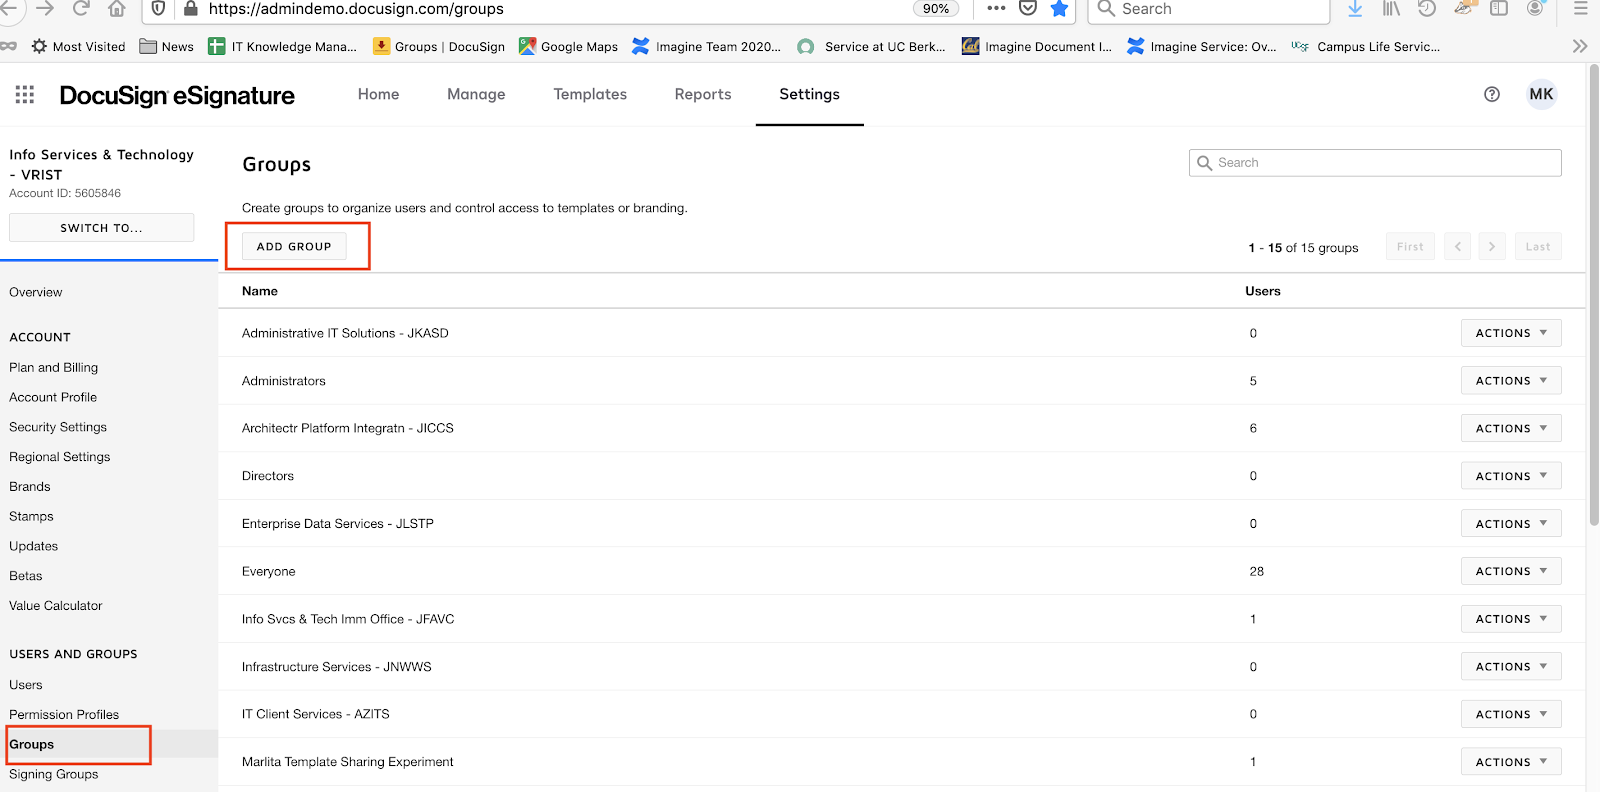
Task: Open Overview in the sidebar
Action: click(x=36, y=292)
